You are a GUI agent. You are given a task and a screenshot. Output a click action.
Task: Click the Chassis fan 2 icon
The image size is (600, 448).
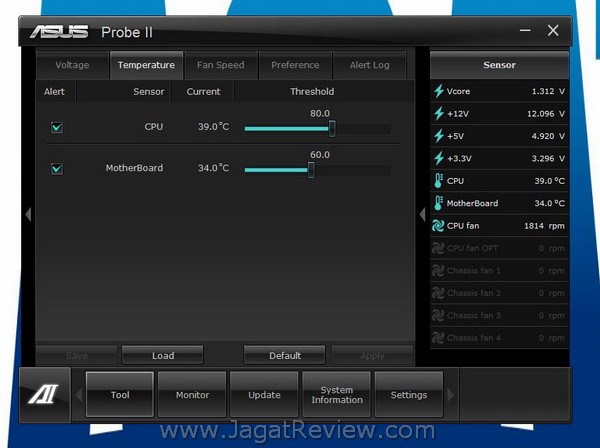[438, 293]
